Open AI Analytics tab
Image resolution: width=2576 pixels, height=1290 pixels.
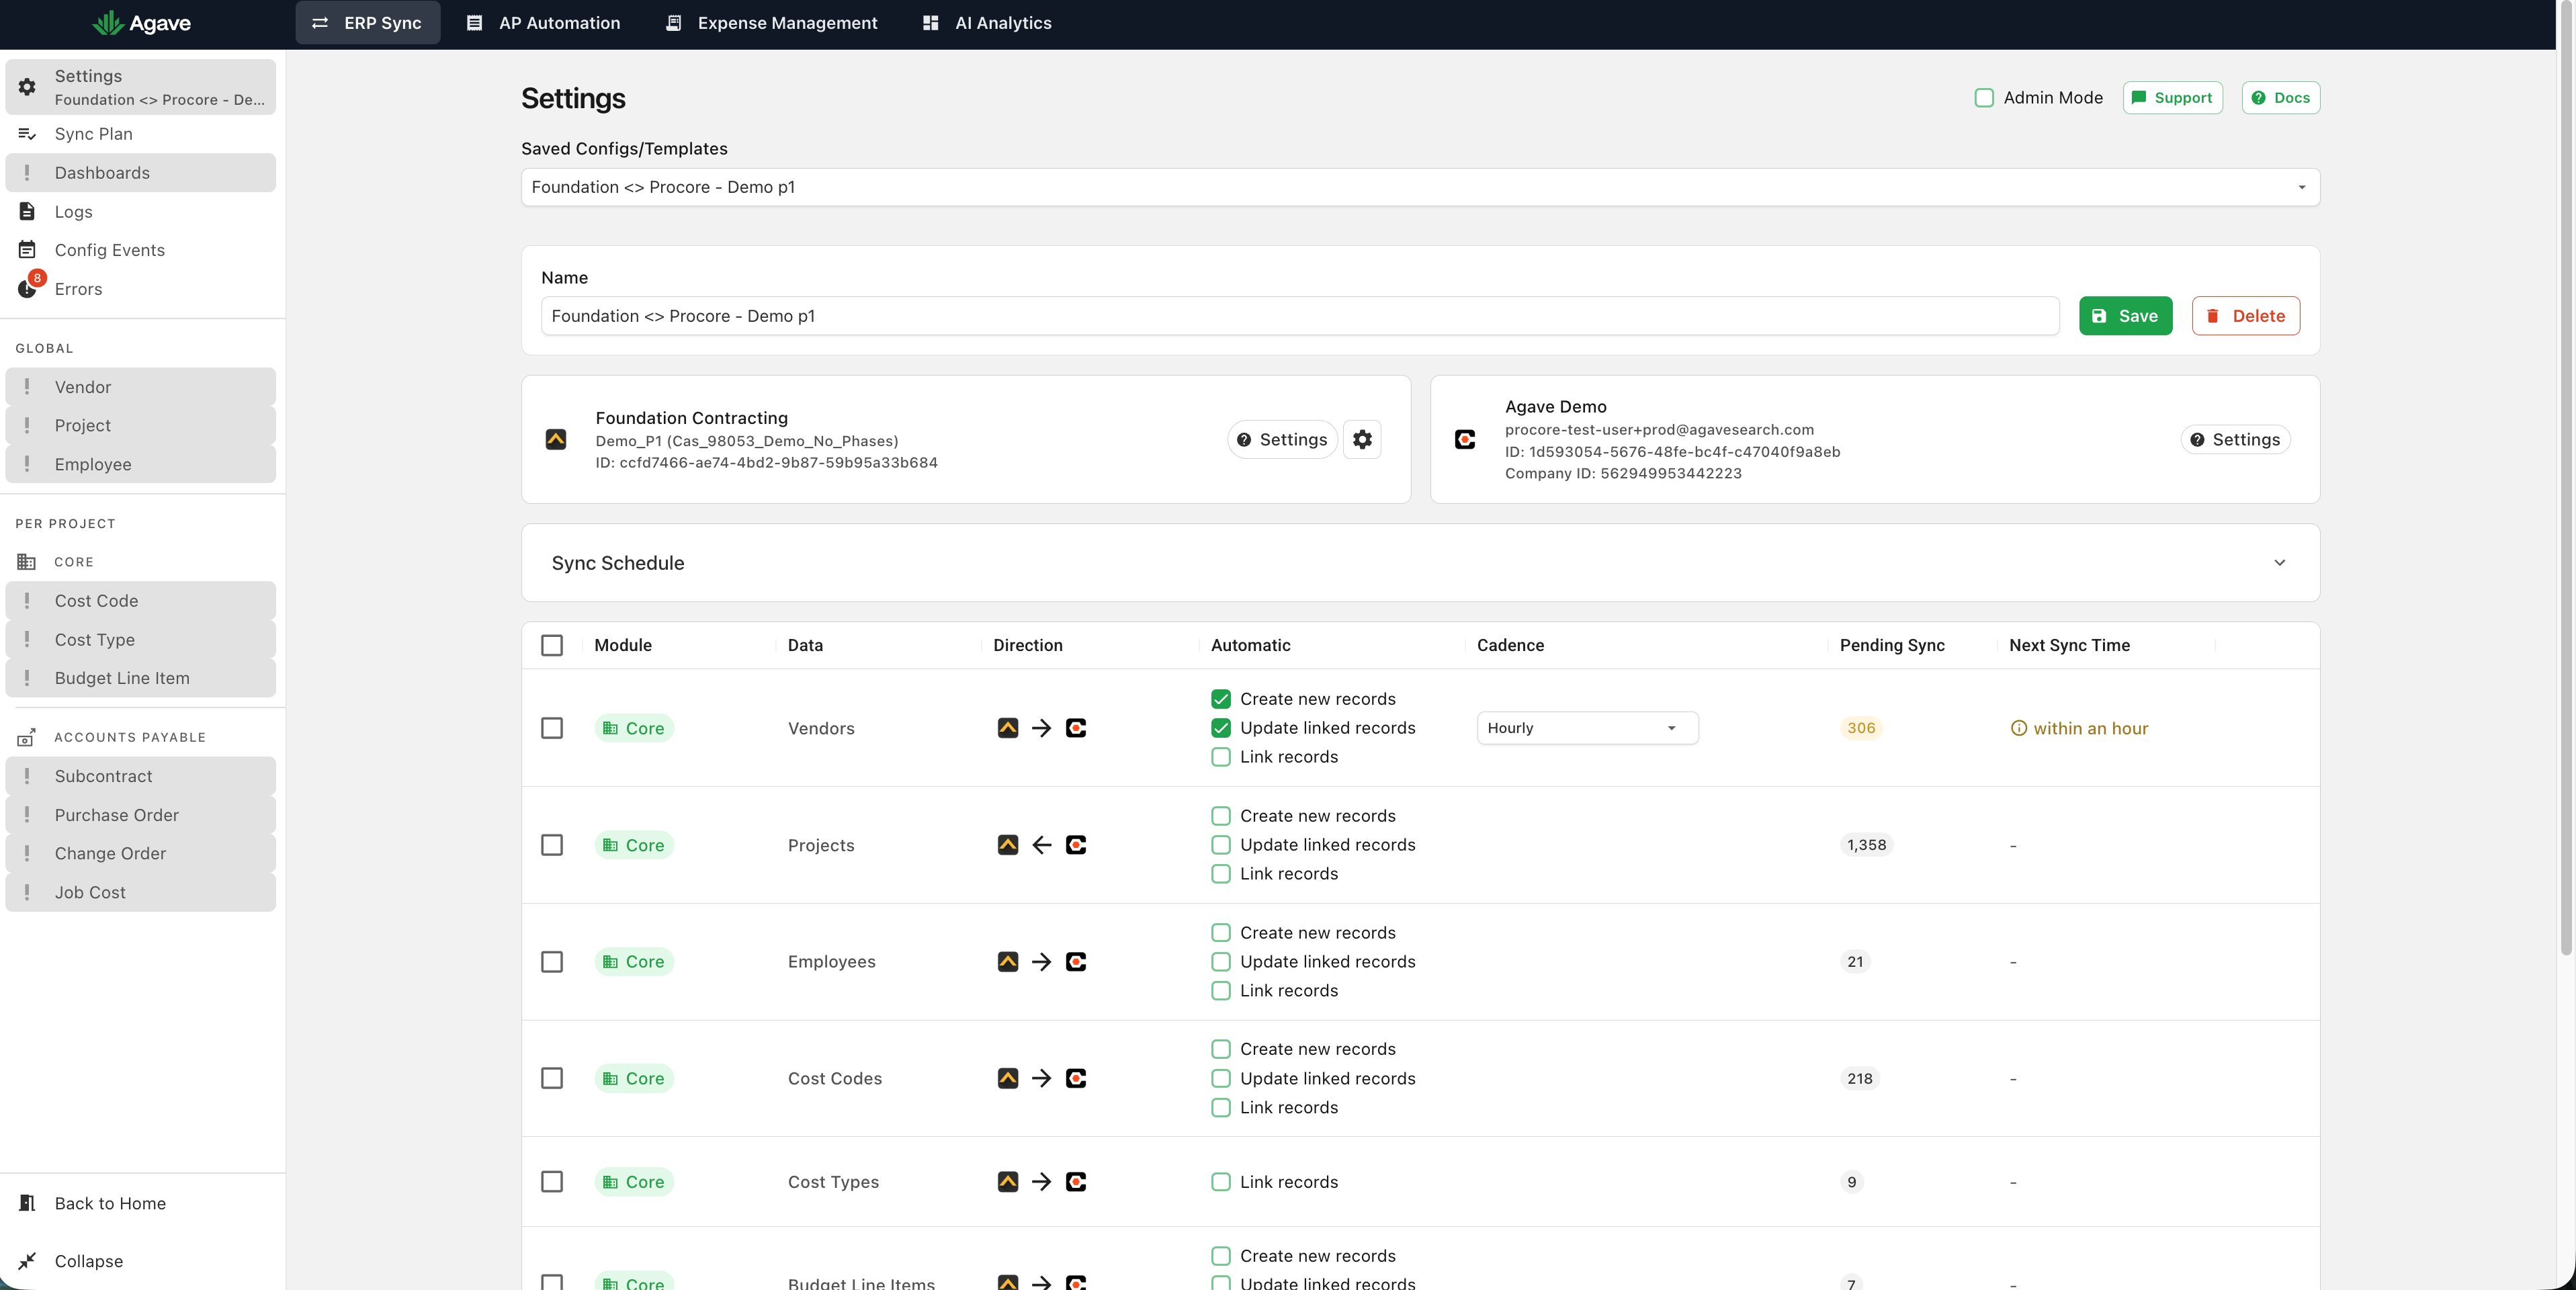(986, 23)
